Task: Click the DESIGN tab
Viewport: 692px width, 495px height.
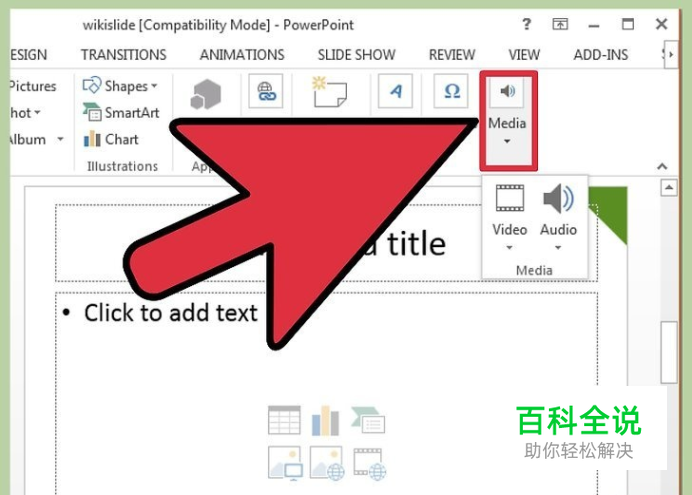Action: (x=29, y=55)
